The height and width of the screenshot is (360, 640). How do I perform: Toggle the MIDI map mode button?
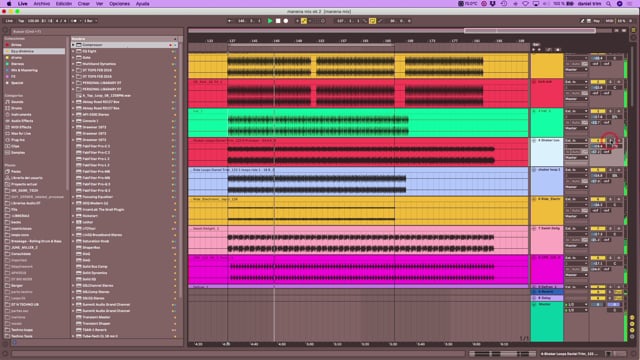609,21
